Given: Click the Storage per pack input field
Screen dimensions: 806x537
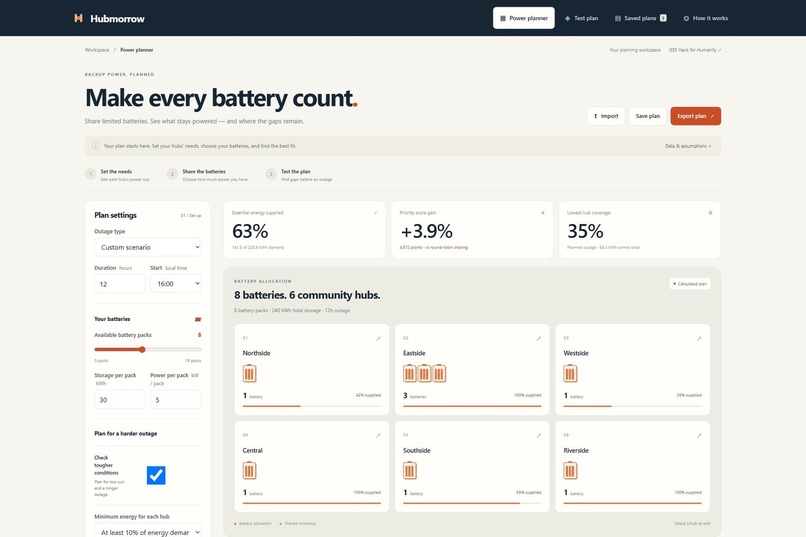Looking at the screenshot, I should point(119,399).
